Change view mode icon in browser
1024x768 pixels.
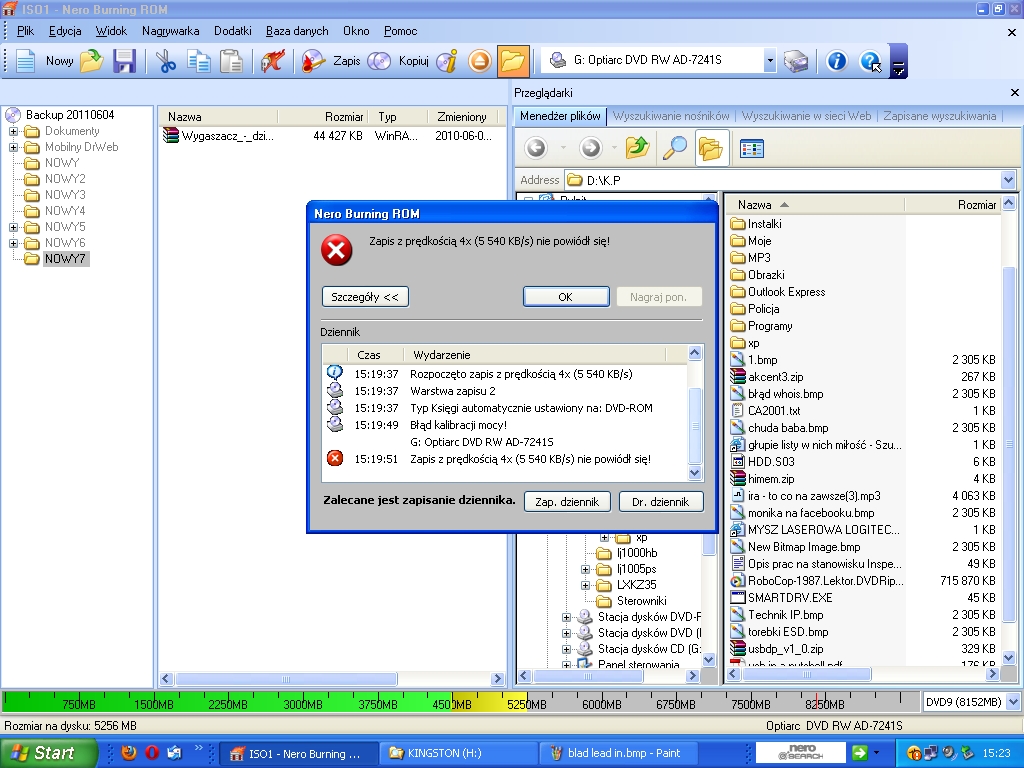752,148
